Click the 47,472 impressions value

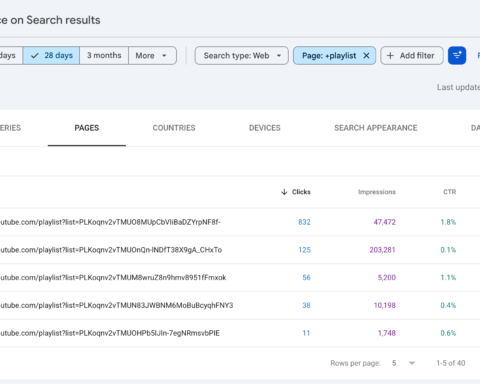(384, 222)
